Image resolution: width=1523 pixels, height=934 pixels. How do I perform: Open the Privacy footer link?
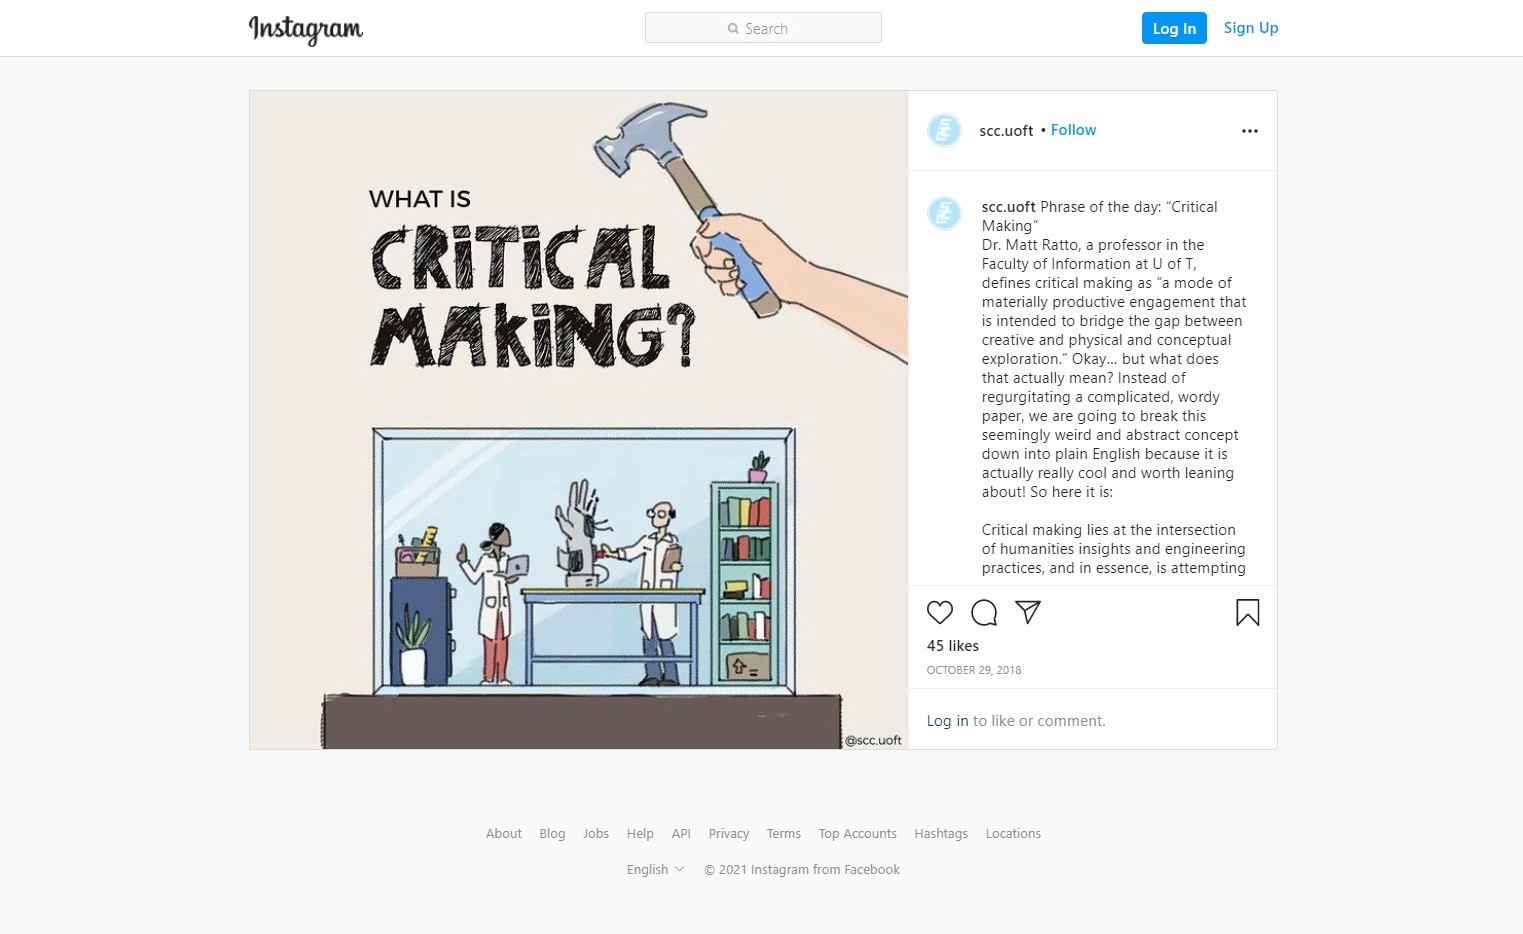[729, 834]
